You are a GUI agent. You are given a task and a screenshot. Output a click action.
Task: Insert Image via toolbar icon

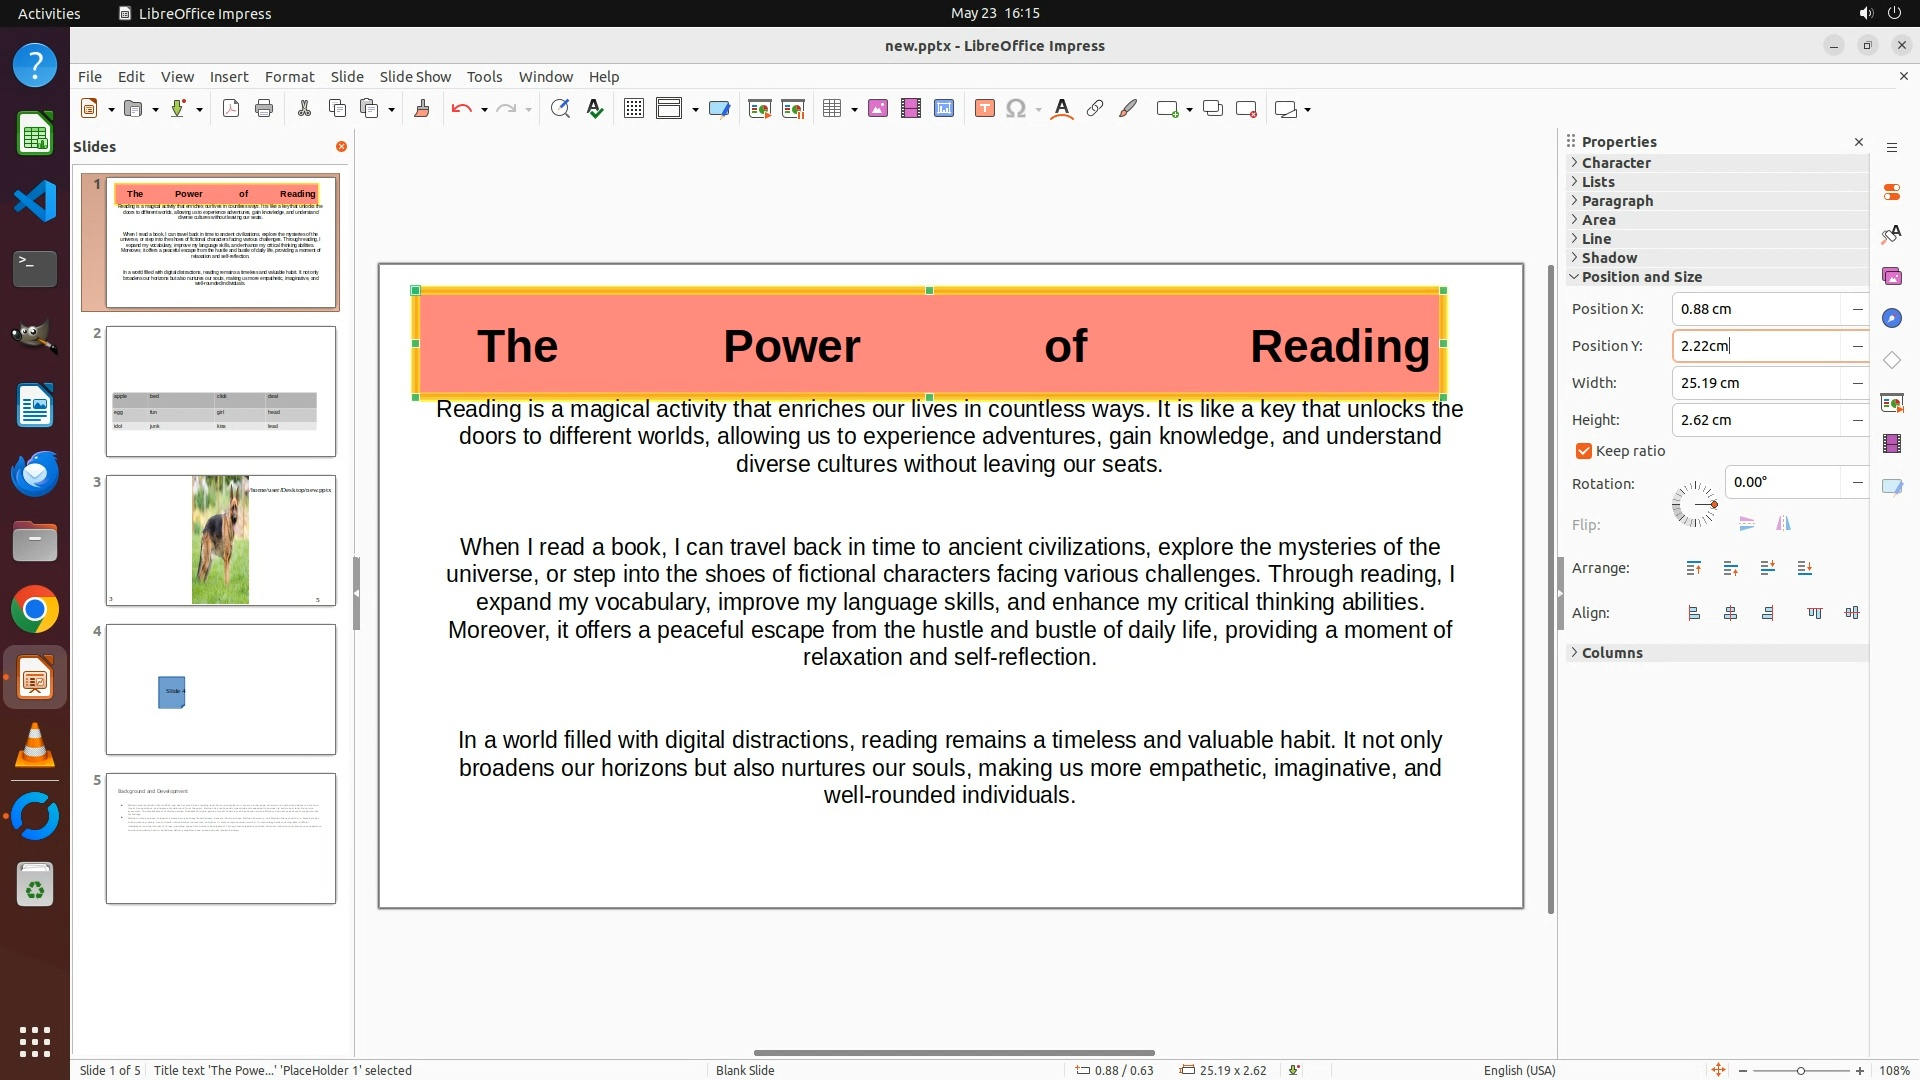click(x=878, y=109)
